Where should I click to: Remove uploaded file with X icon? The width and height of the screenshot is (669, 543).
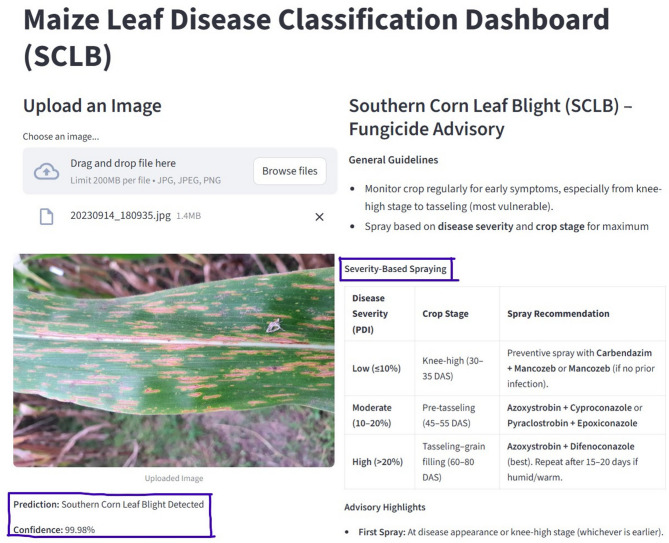[x=319, y=217]
